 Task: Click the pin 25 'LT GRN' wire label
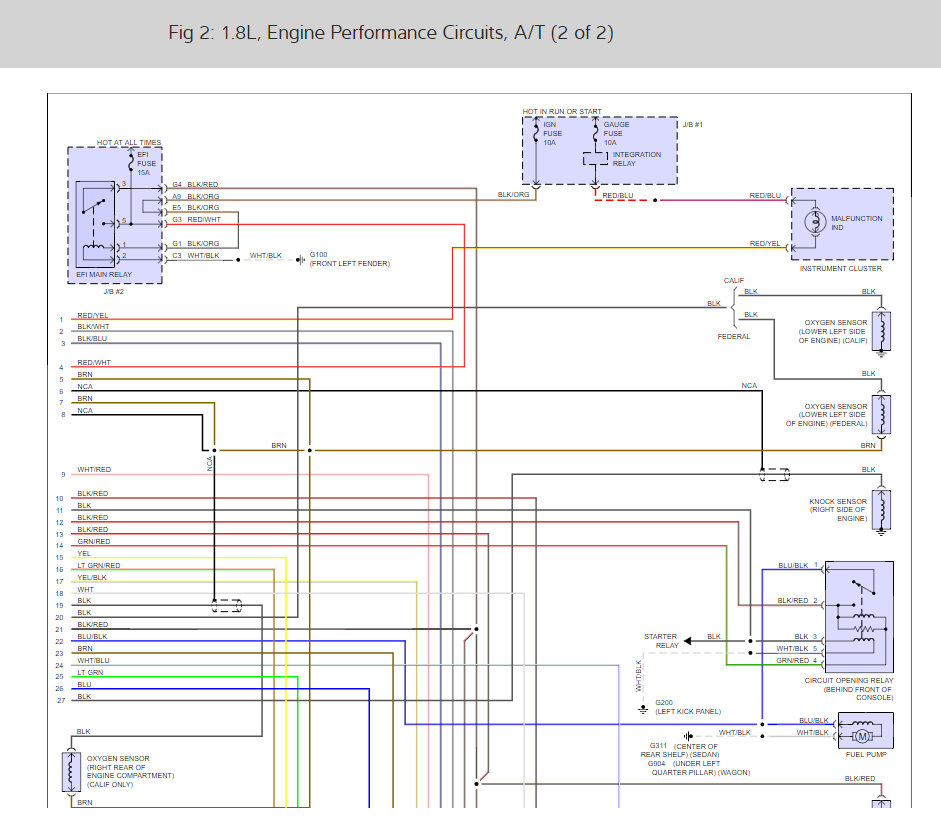pyautogui.click(x=90, y=673)
